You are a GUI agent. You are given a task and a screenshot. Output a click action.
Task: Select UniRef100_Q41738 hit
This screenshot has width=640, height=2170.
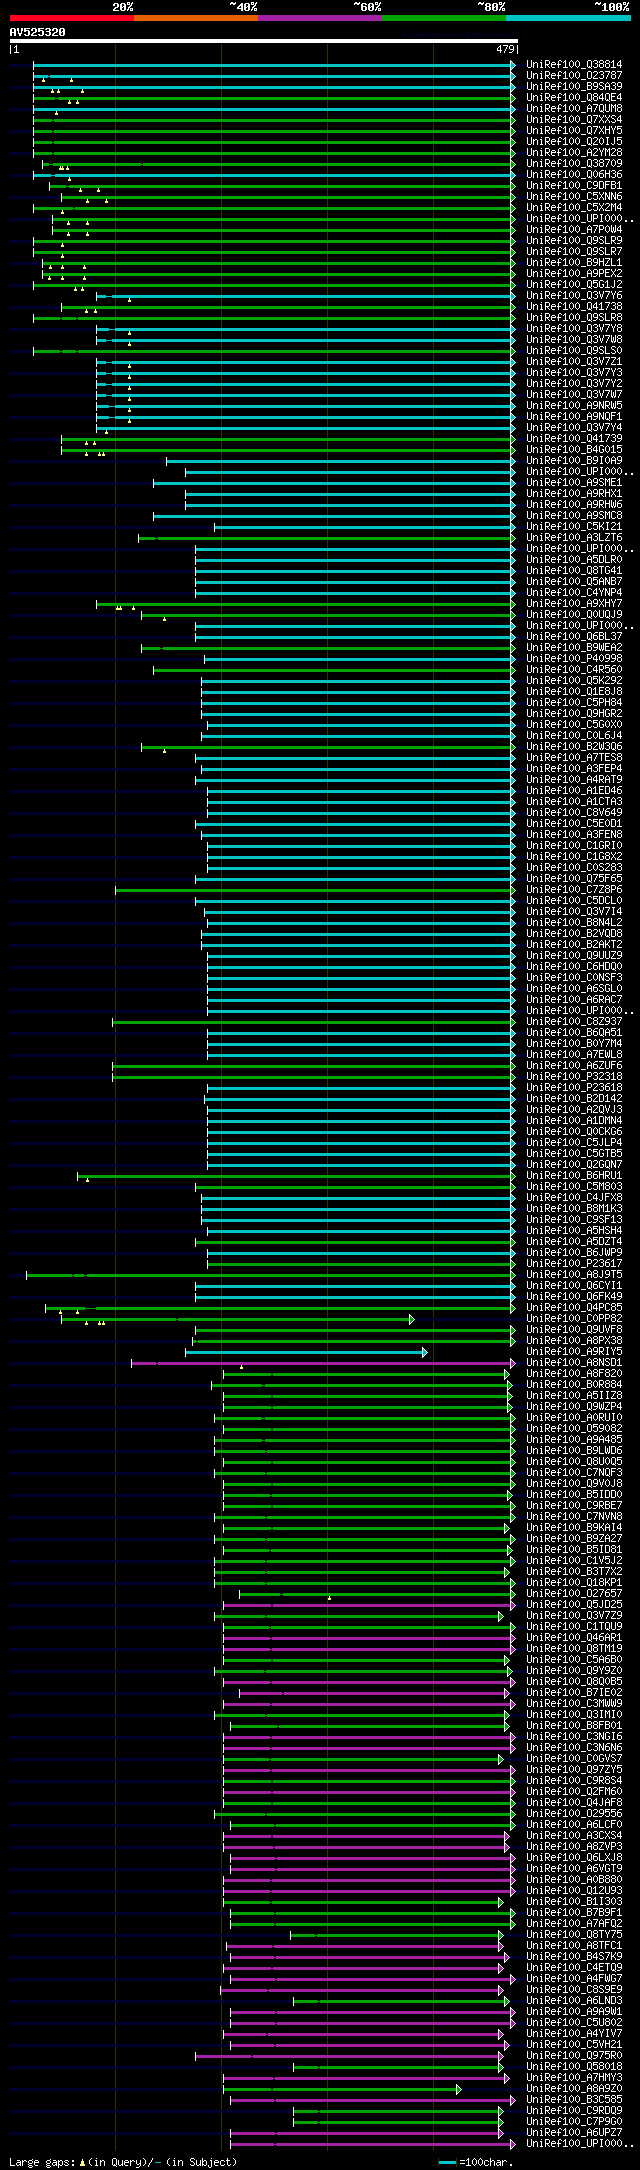(x=574, y=307)
